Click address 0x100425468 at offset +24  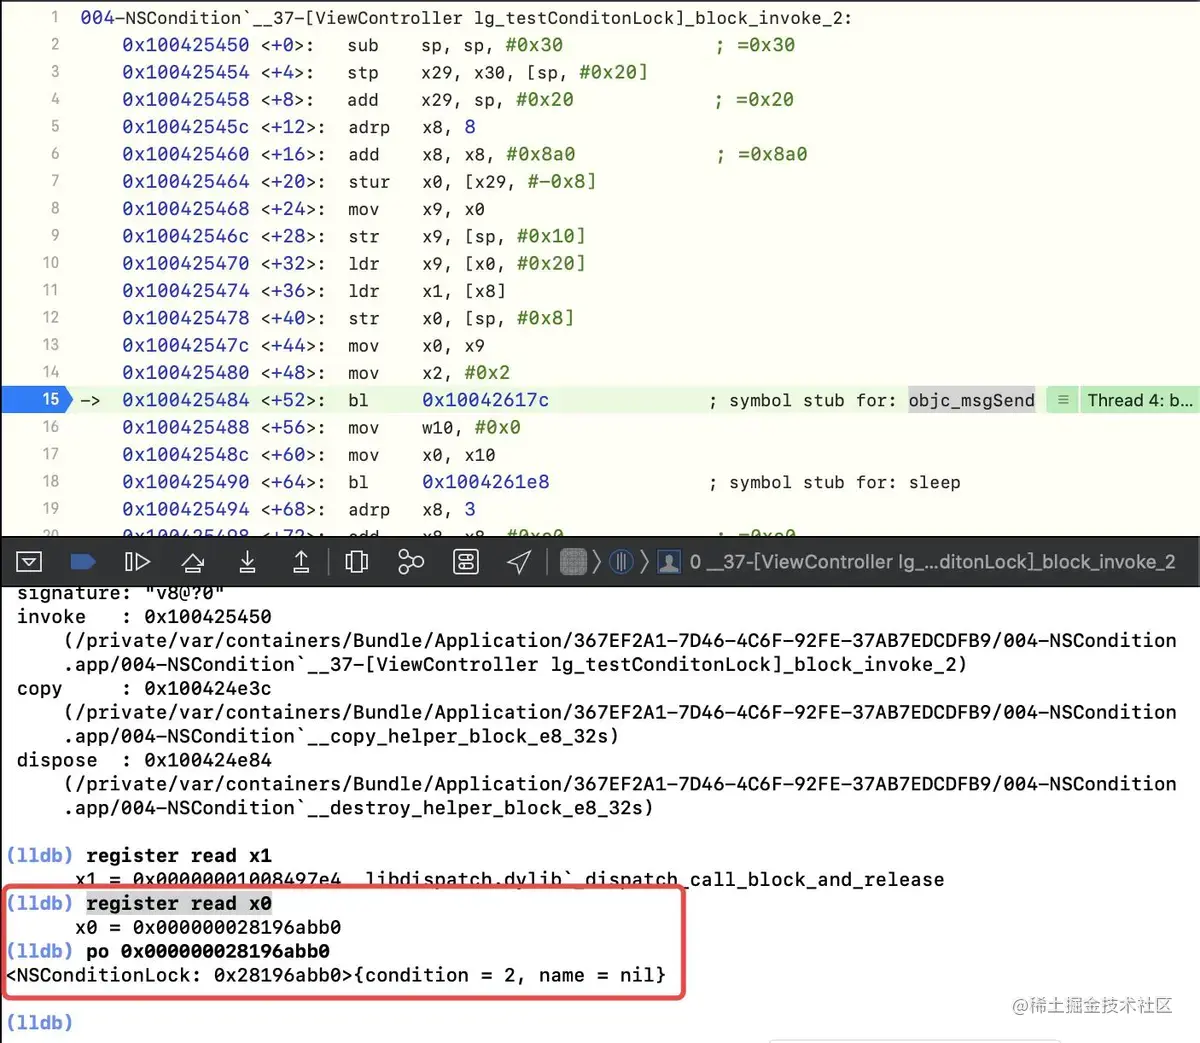click(186, 209)
